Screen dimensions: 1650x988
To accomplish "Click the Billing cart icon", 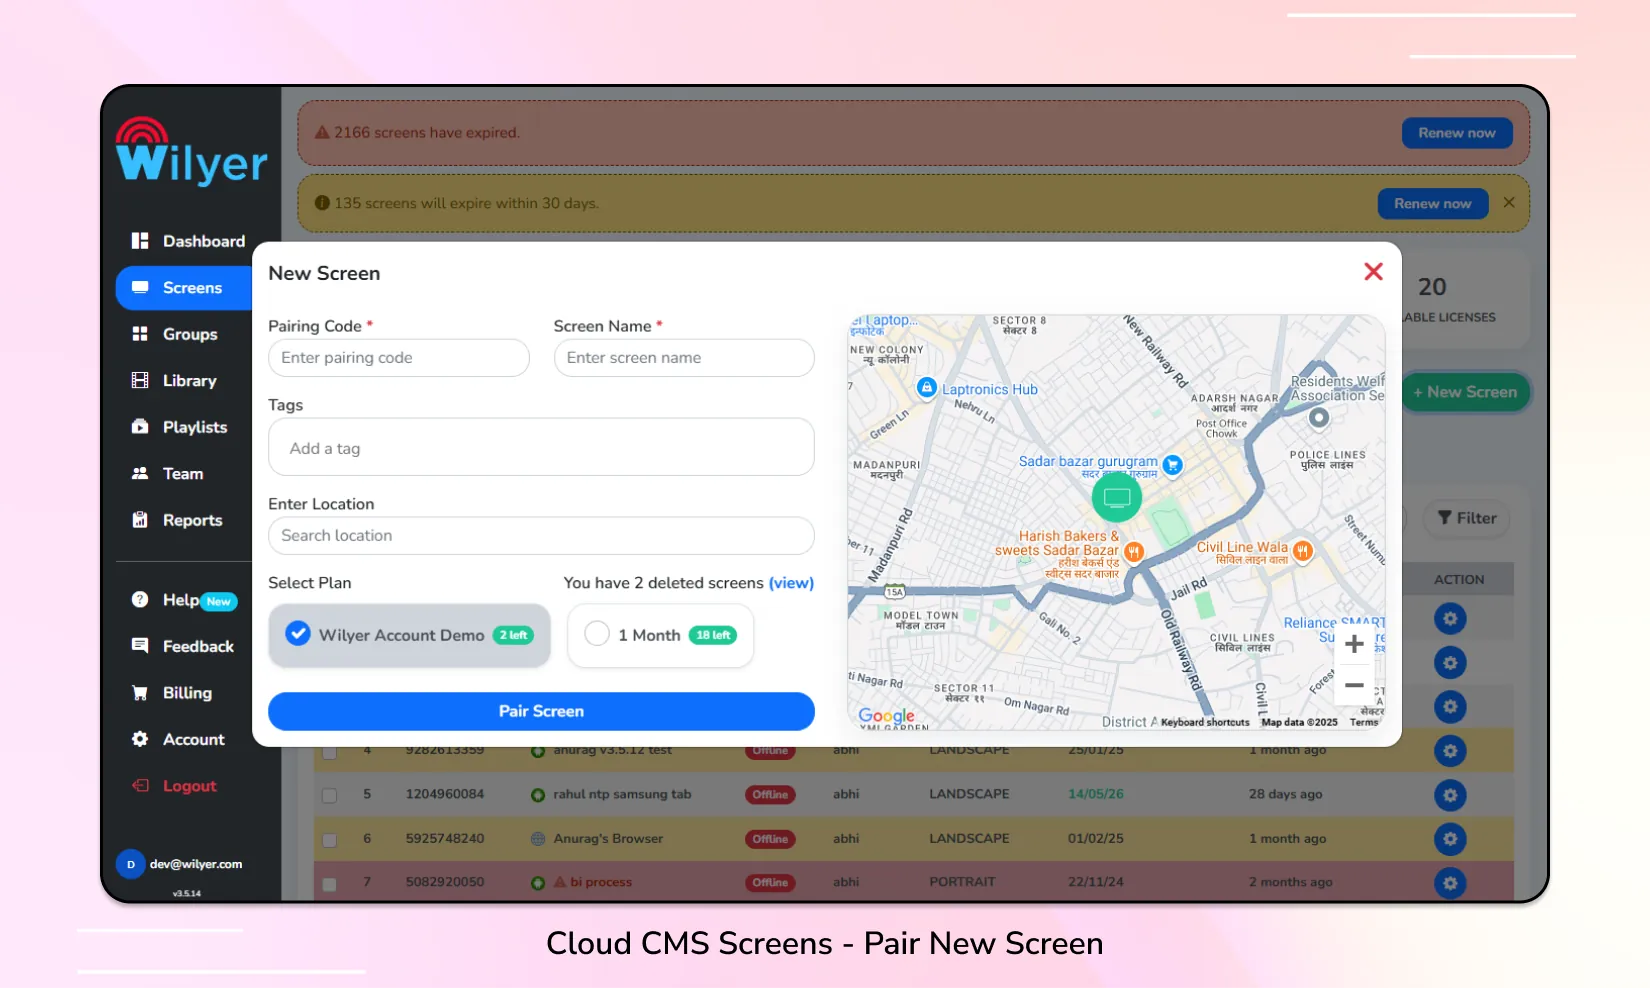I will click(140, 693).
